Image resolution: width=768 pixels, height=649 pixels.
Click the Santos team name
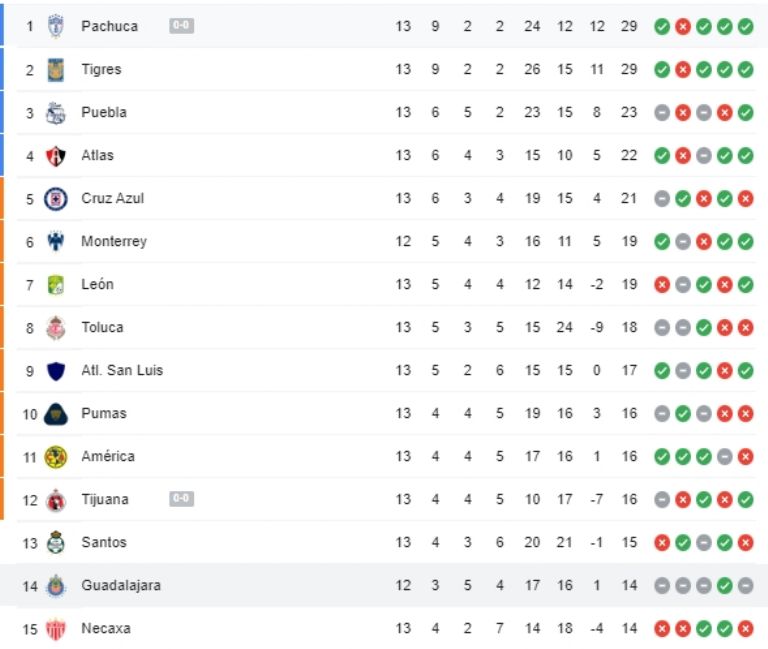coord(104,542)
